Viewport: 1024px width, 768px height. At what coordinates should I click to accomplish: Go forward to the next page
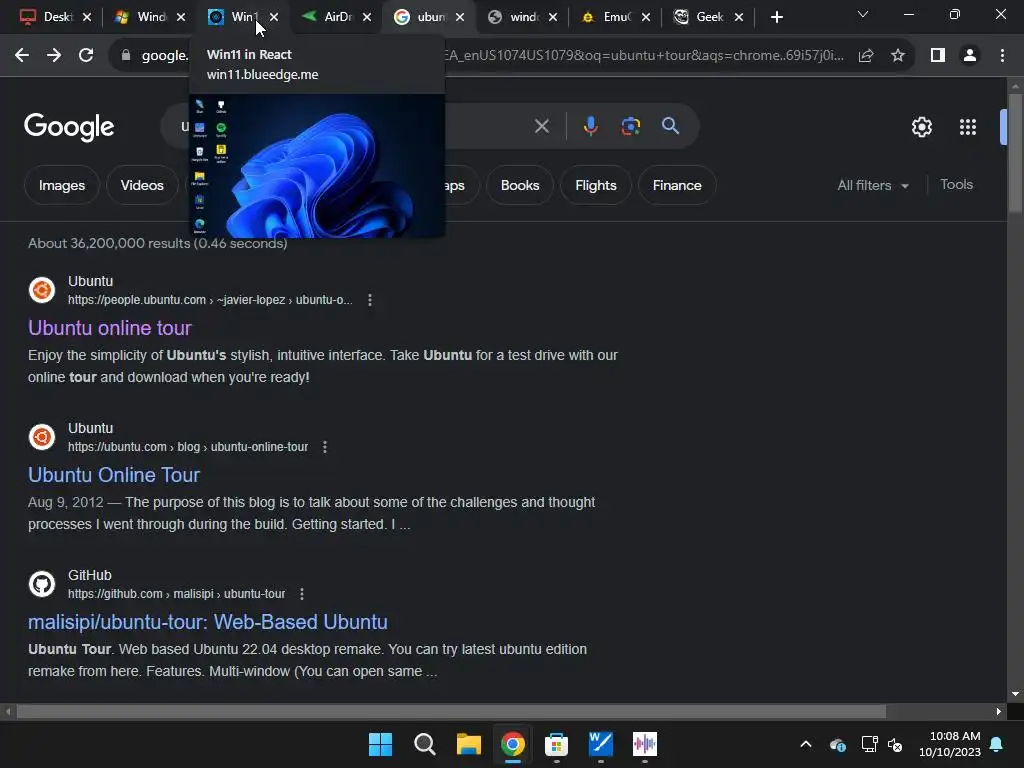tap(54, 56)
